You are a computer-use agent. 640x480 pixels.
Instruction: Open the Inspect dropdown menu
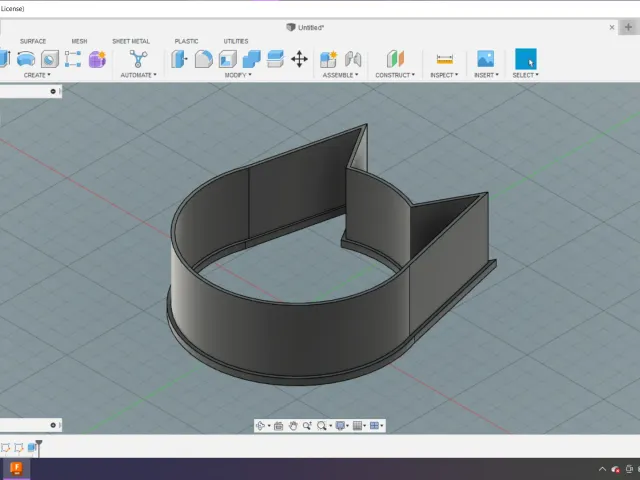click(x=444, y=75)
